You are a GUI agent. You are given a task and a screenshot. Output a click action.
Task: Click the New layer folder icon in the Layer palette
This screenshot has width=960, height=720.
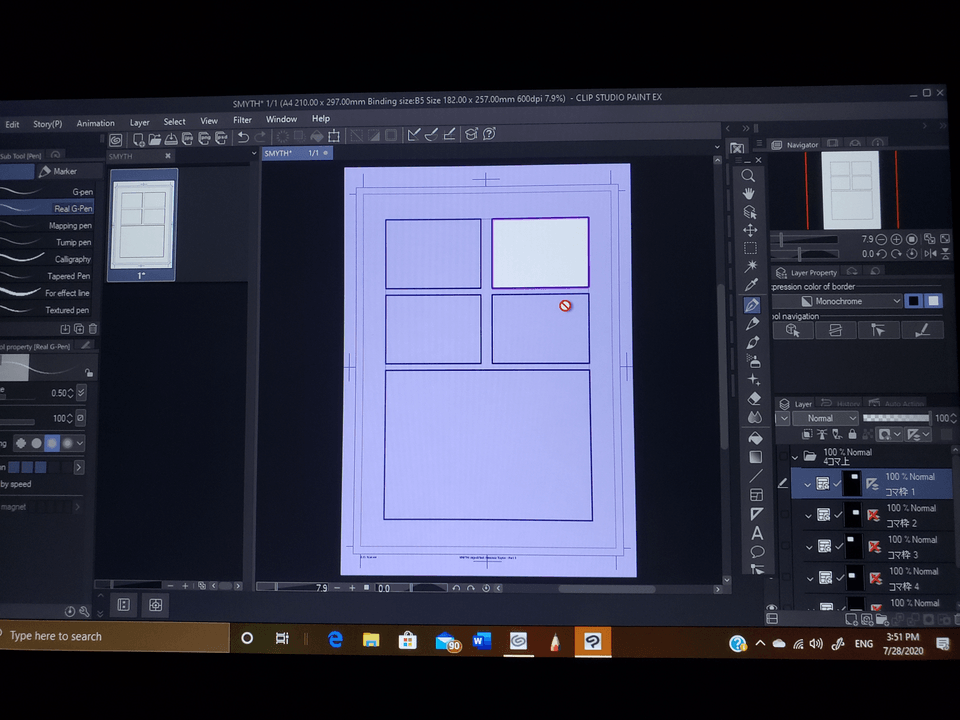pyautogui.click(x=881, y=620)
